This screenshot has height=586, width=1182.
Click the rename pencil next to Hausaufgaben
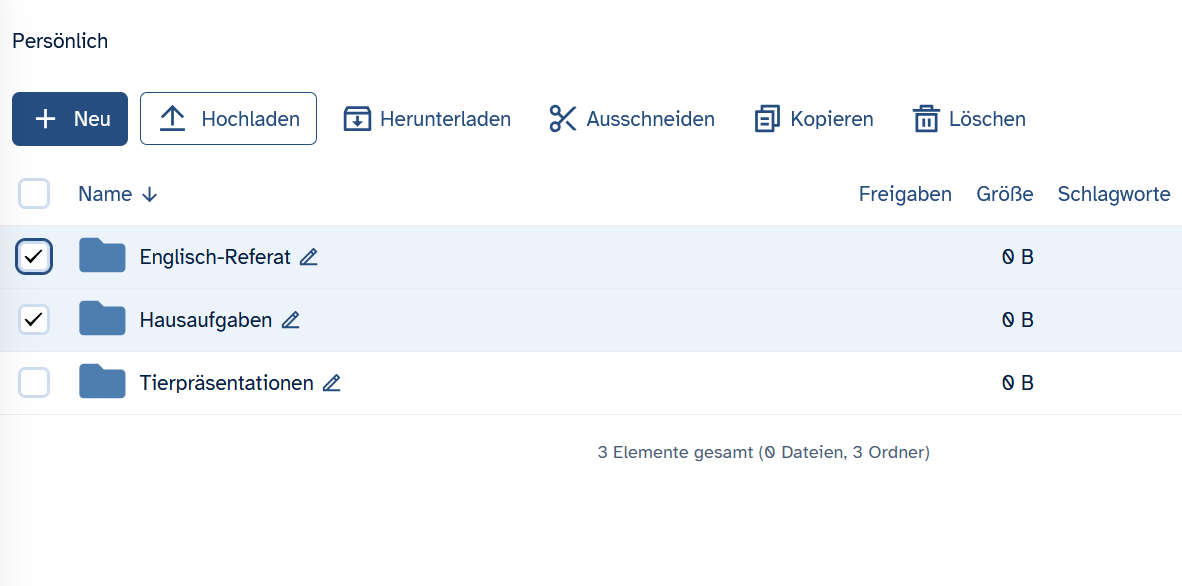(x=290, y=321)
